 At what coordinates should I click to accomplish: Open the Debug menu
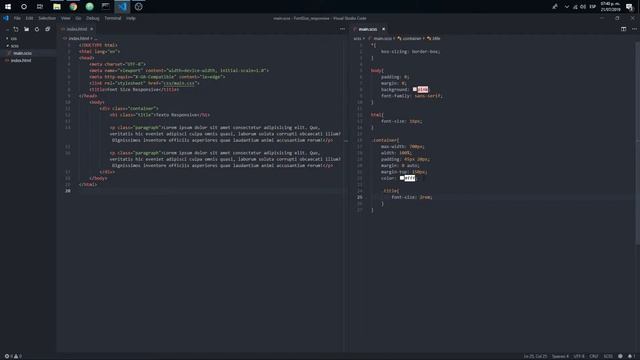(93, 18)
